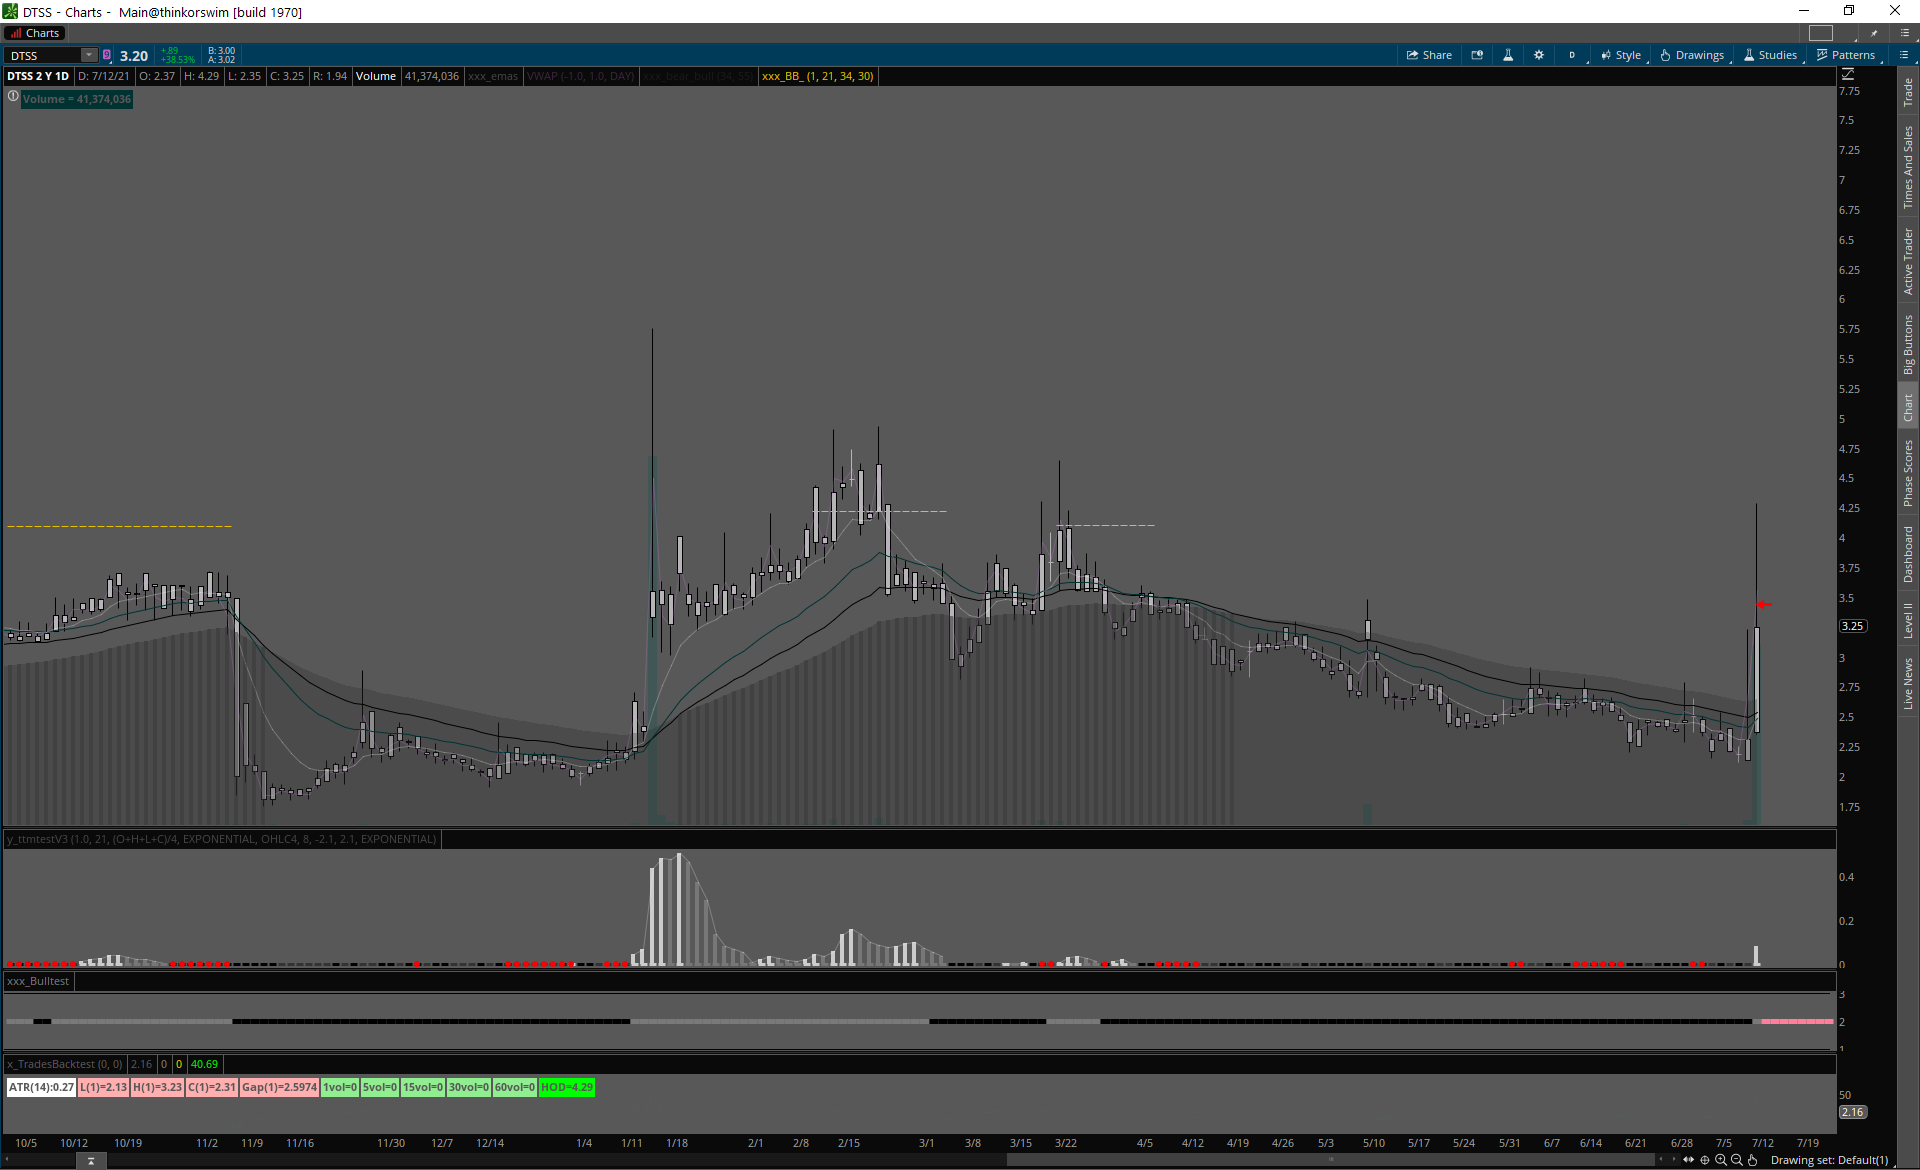
Task: Open the DTSS symbol dropdown arrow
Action: point(89,55)
